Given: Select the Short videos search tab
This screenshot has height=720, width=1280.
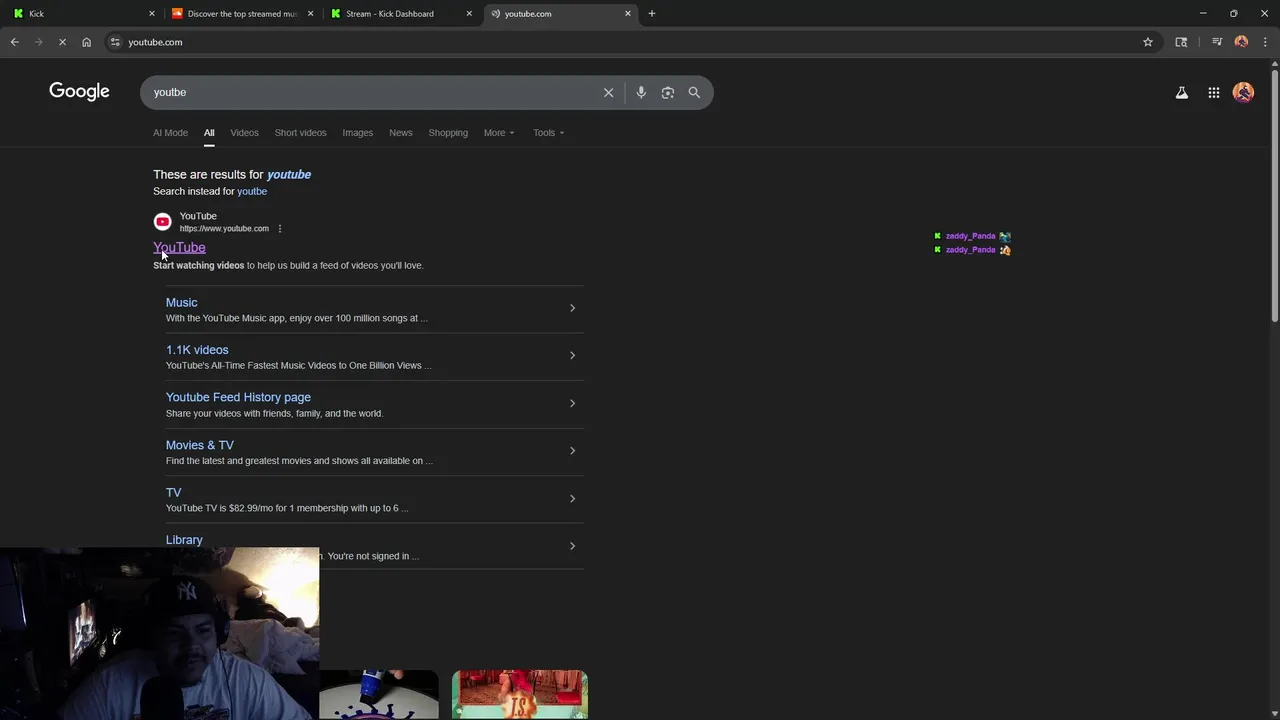Looking at the screenshot, I should [300, 132].
